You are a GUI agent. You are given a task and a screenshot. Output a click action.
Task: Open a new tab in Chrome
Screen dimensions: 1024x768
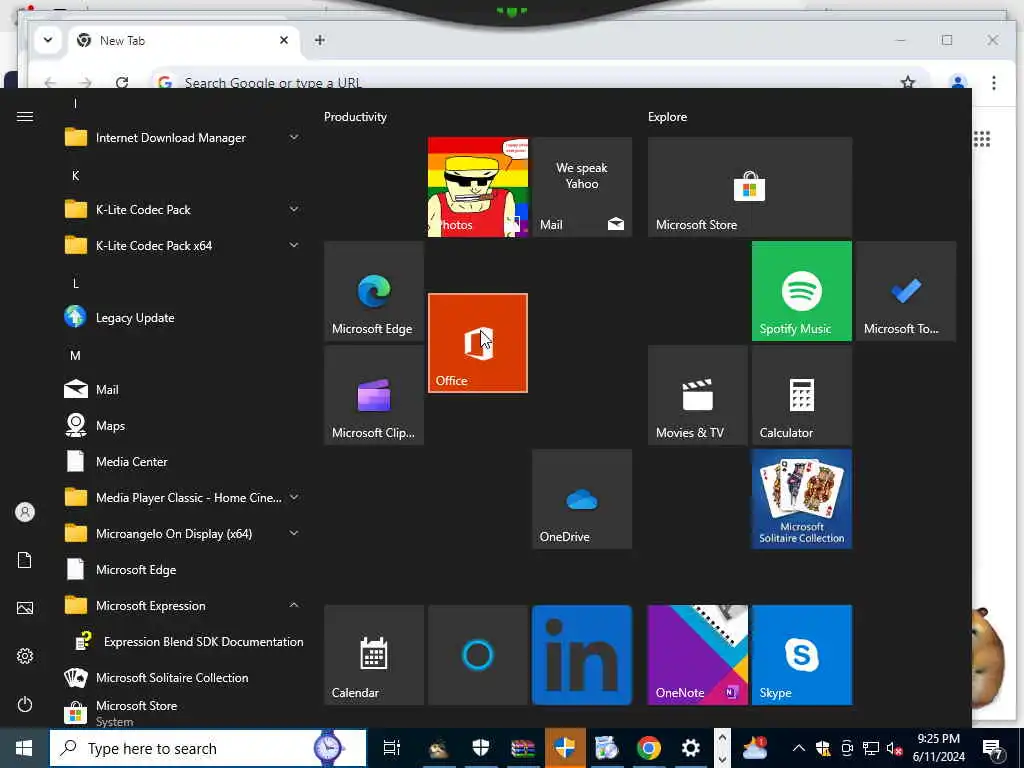(319, 40)
